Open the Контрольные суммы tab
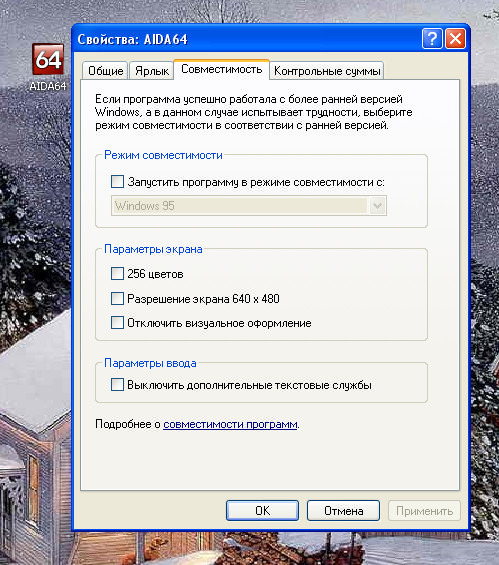The image size is (499, 565). click(x=327, y=71)
